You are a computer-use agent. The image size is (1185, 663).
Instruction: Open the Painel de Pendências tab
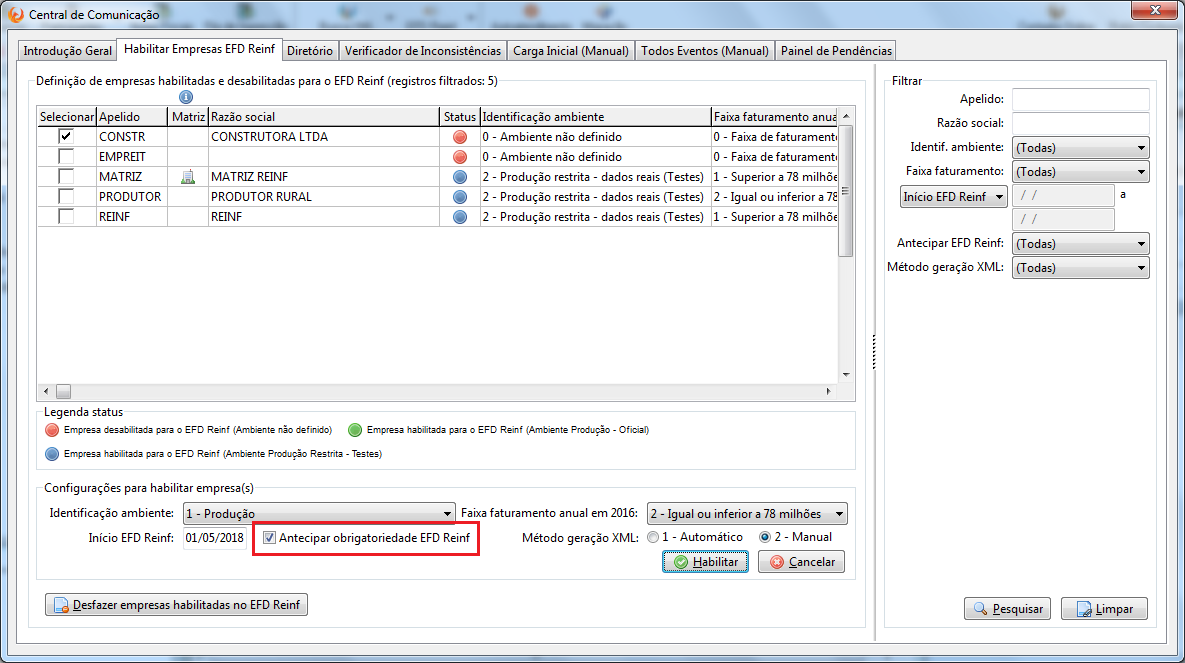835,50
